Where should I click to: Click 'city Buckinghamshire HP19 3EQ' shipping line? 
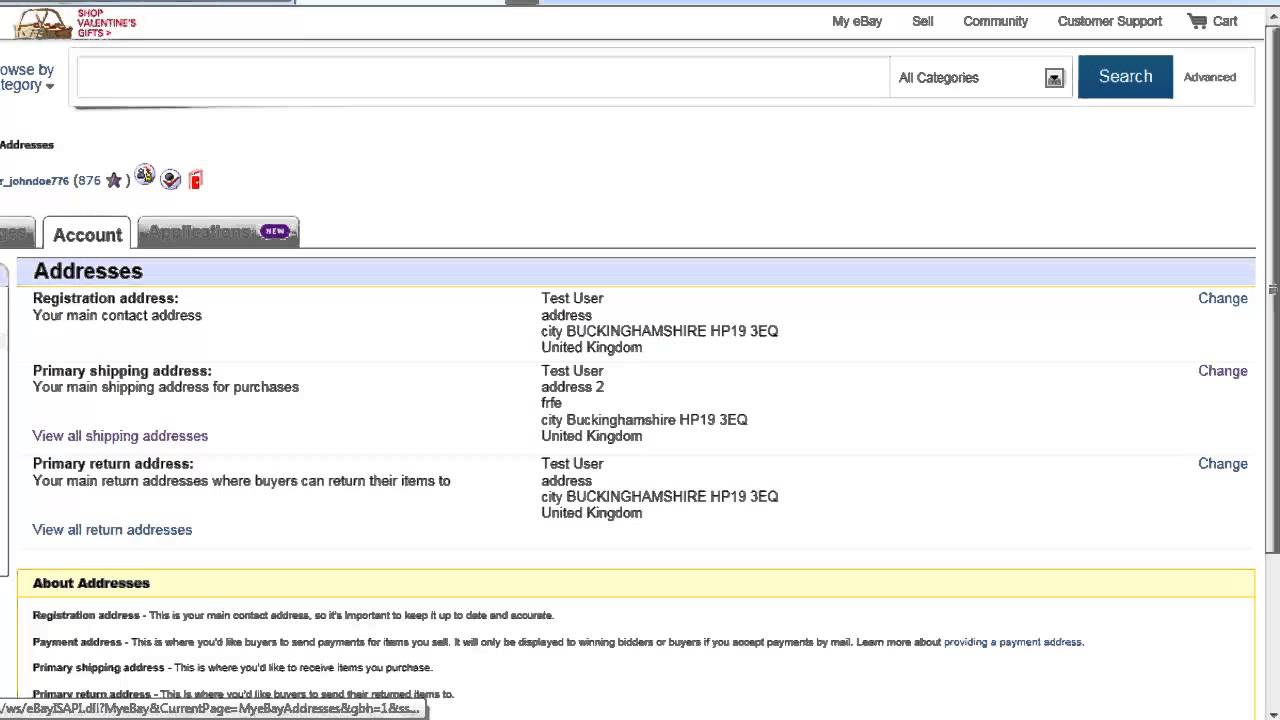click(x=644, y=420)
